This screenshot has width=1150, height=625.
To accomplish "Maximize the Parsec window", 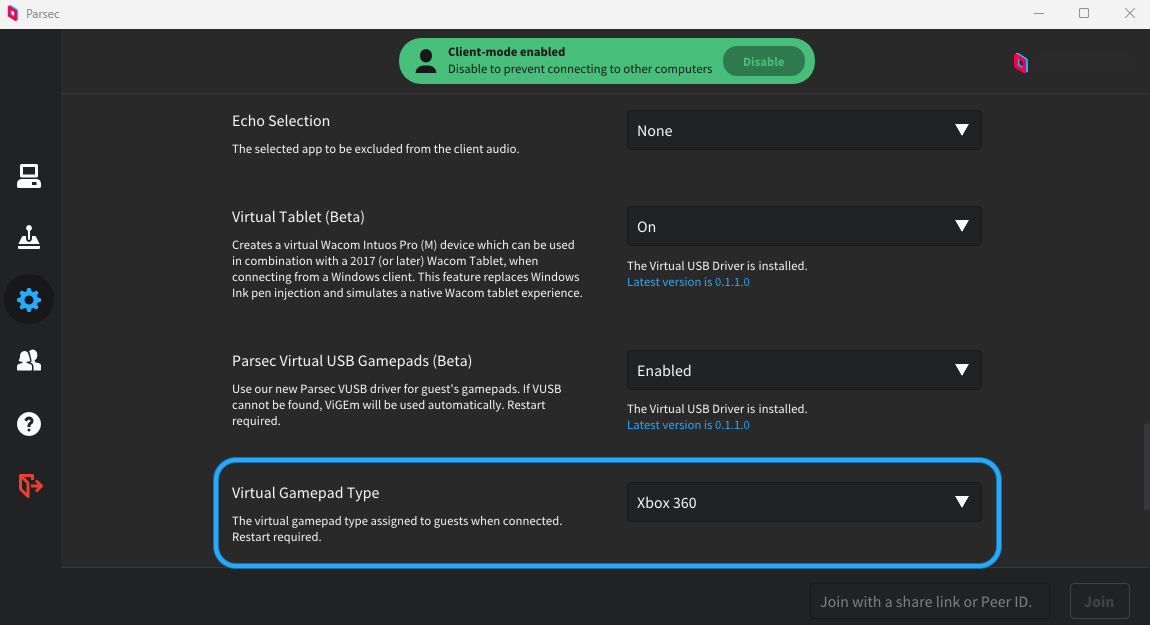I will [x=1084, y=13].
